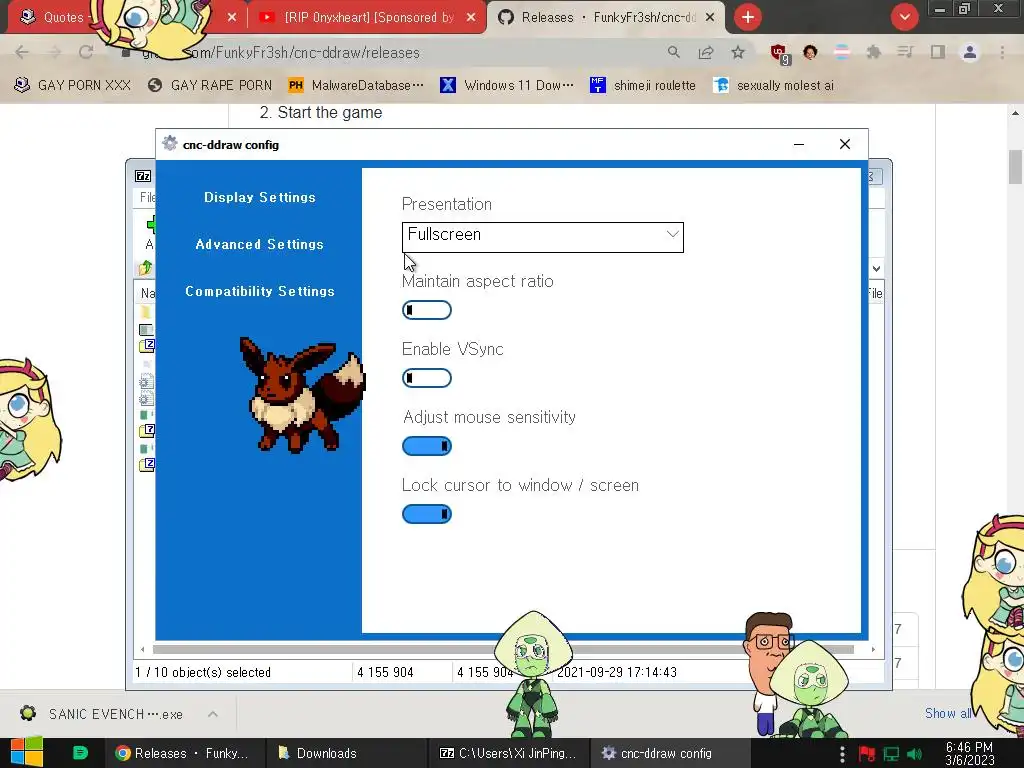The width and height of the screenshot is (1024, 768).
Task: Bookmark this page with star icon
Action: click(738, 52)
